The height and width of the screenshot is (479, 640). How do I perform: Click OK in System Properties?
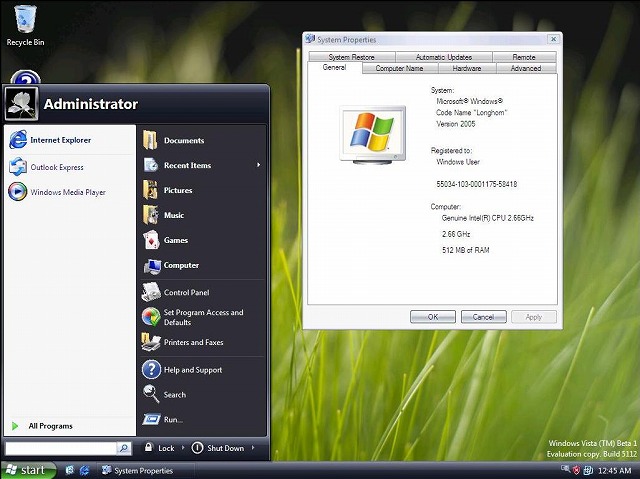[x=432, y=317]
